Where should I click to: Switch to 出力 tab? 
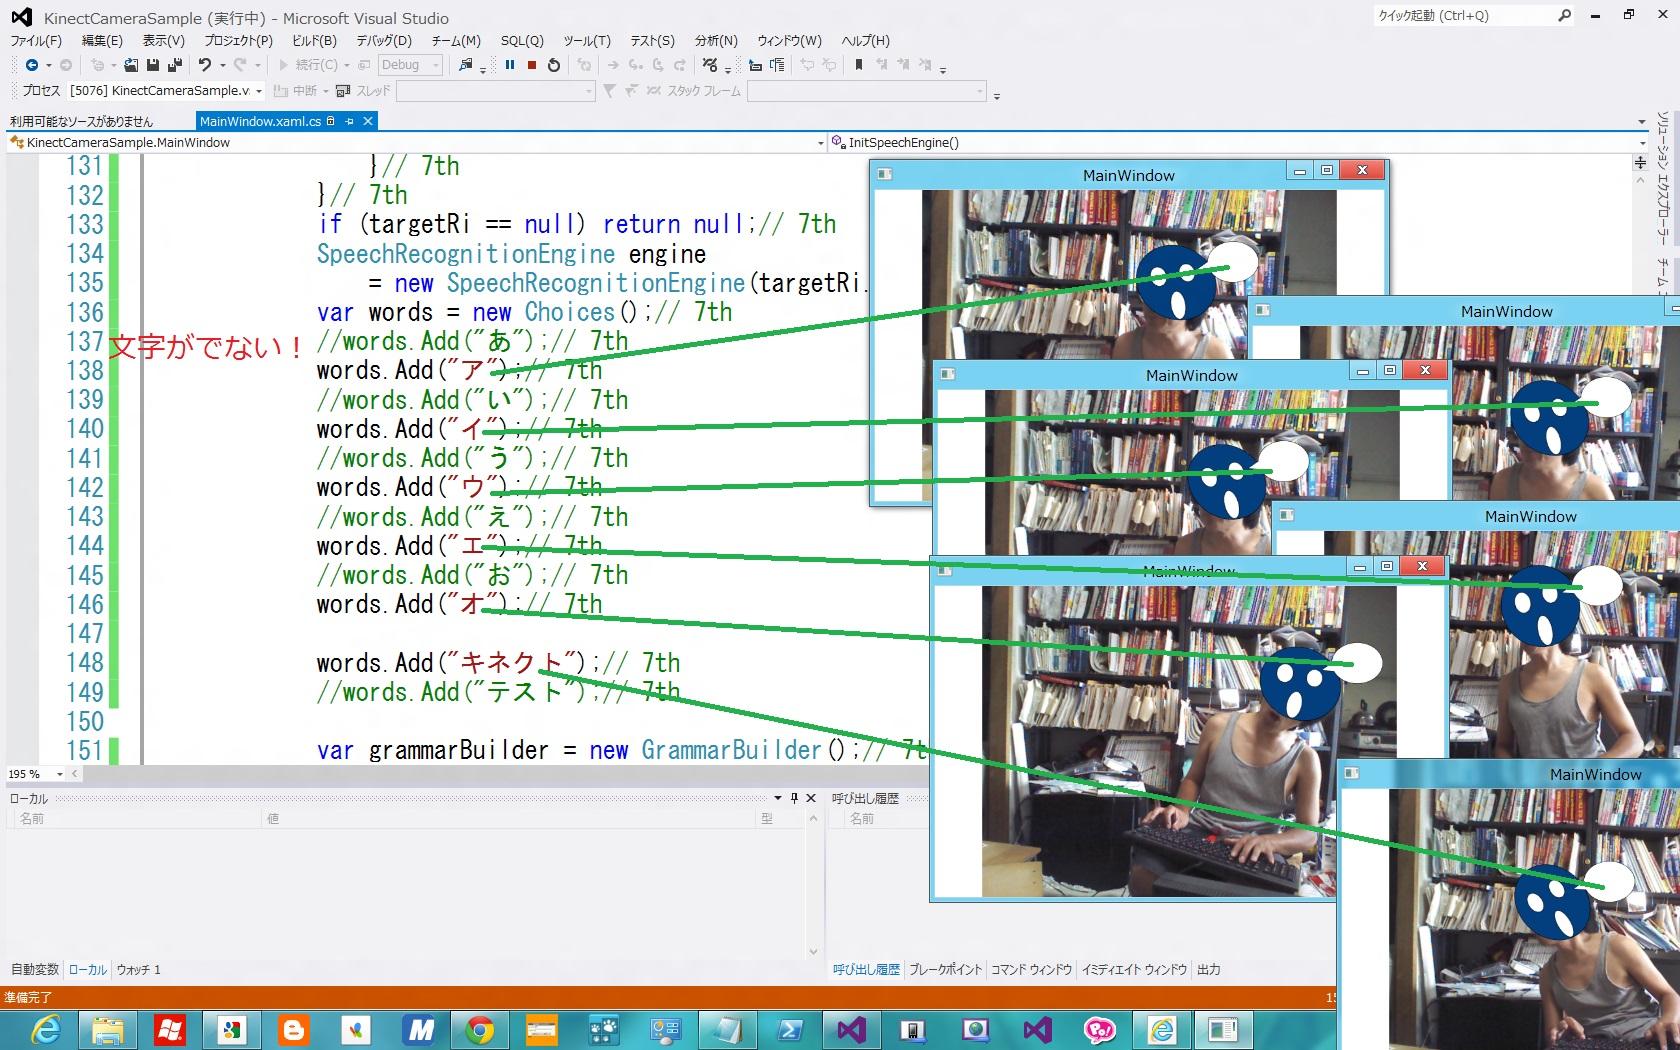1209,969
